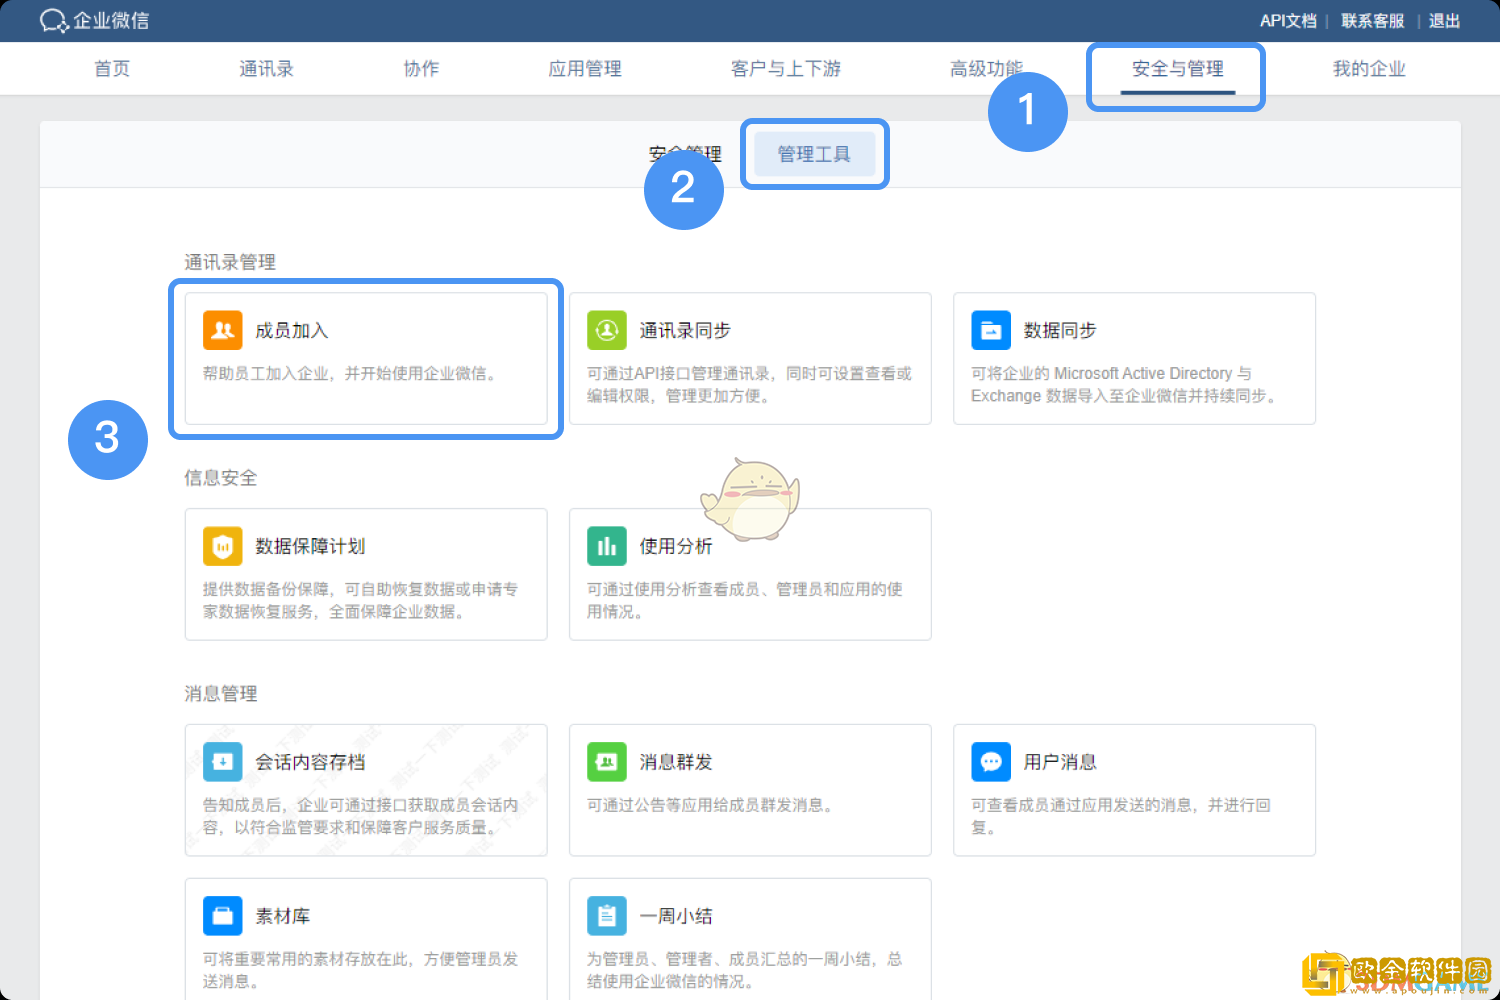Open the 通讯录同步 card title
The height and width of the screenshot is (1000, 1500).
click(x=685, y=331)
